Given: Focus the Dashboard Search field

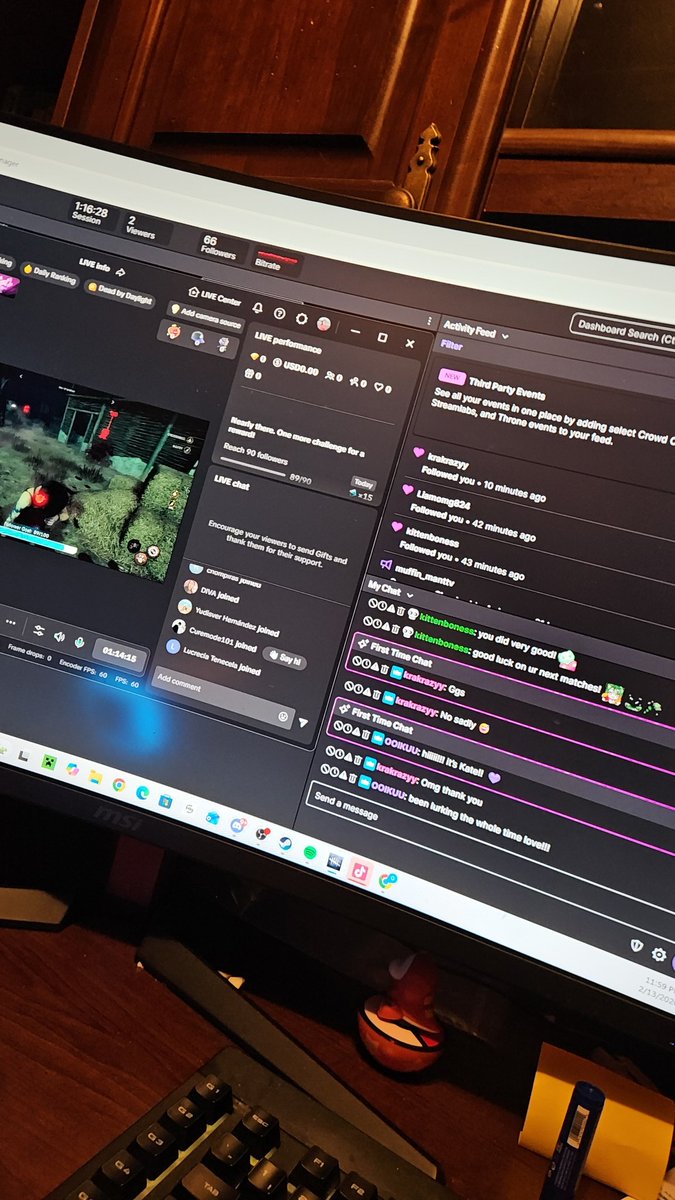Looking at the screenshot, I should [x=622, y=331].
